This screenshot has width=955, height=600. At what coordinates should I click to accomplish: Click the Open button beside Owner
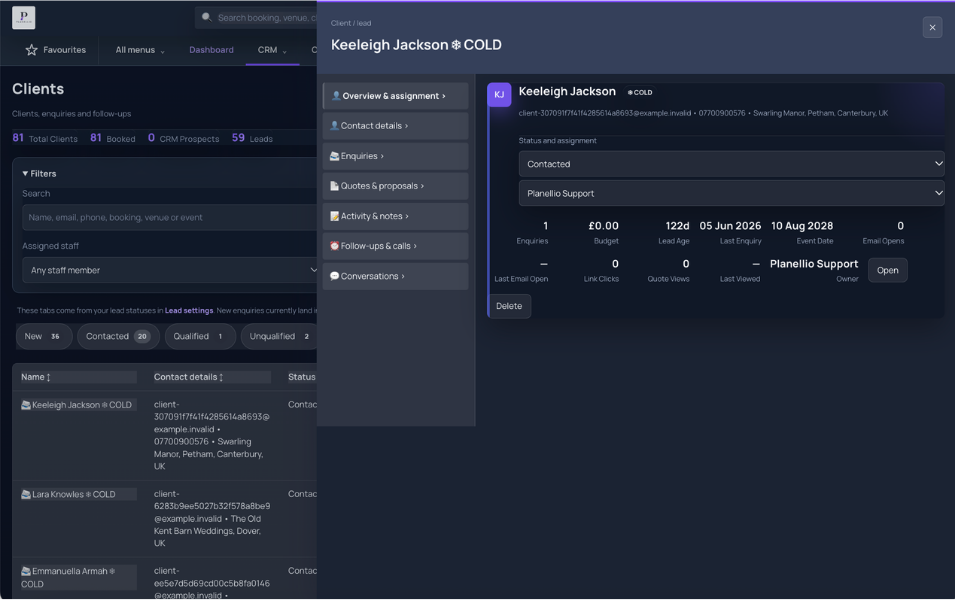coord(887,270)
